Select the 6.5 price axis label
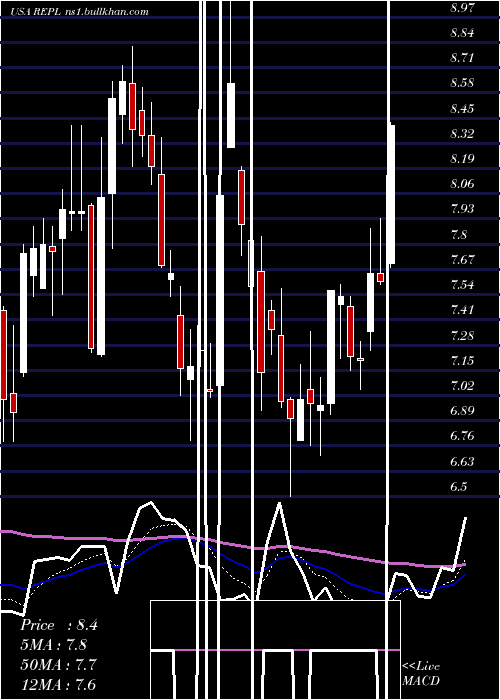The image size is (500, 700). [458, 487]
